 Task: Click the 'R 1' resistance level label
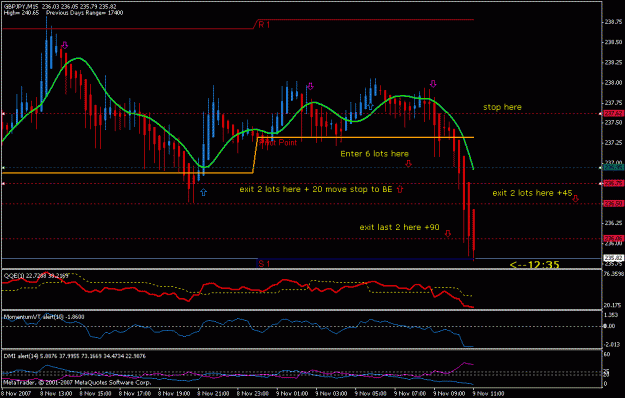(x=264, y=25)
